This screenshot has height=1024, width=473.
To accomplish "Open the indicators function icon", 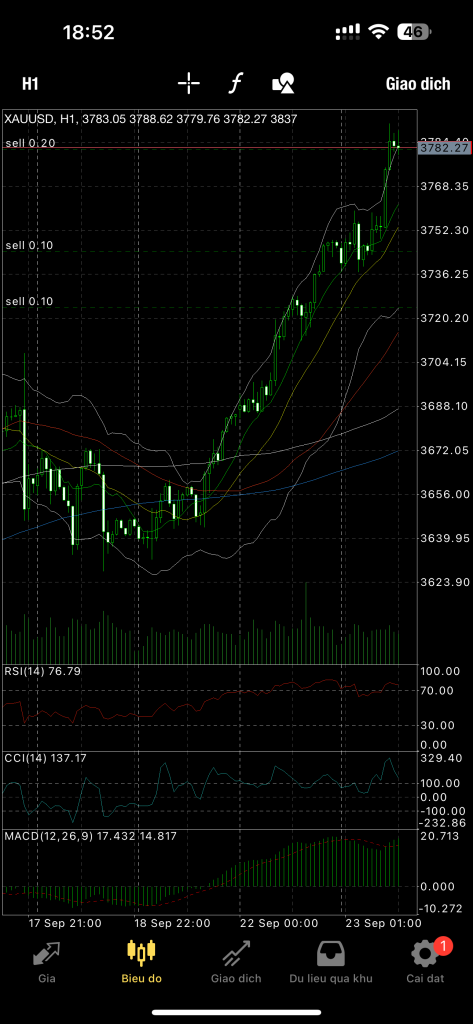I will [x=236, y=83].
